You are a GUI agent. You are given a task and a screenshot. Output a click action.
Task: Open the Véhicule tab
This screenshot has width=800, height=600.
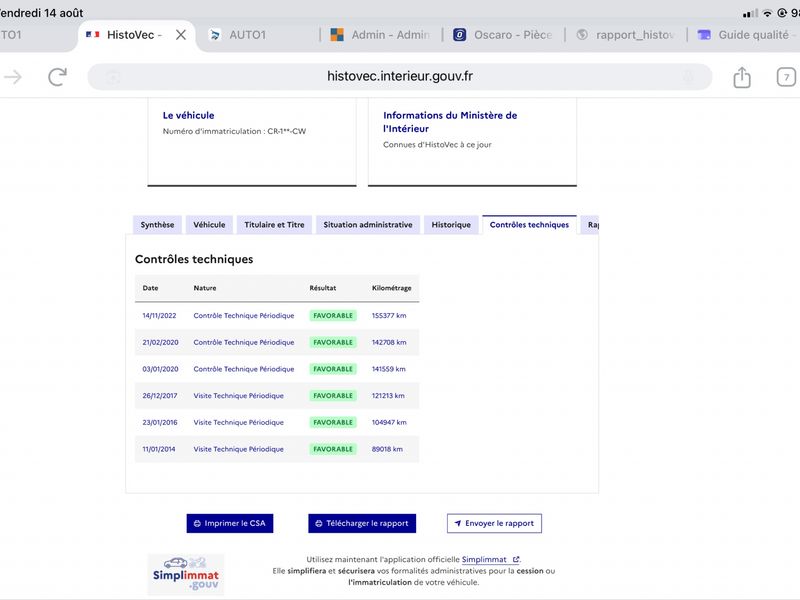click(x=209, y=224)
